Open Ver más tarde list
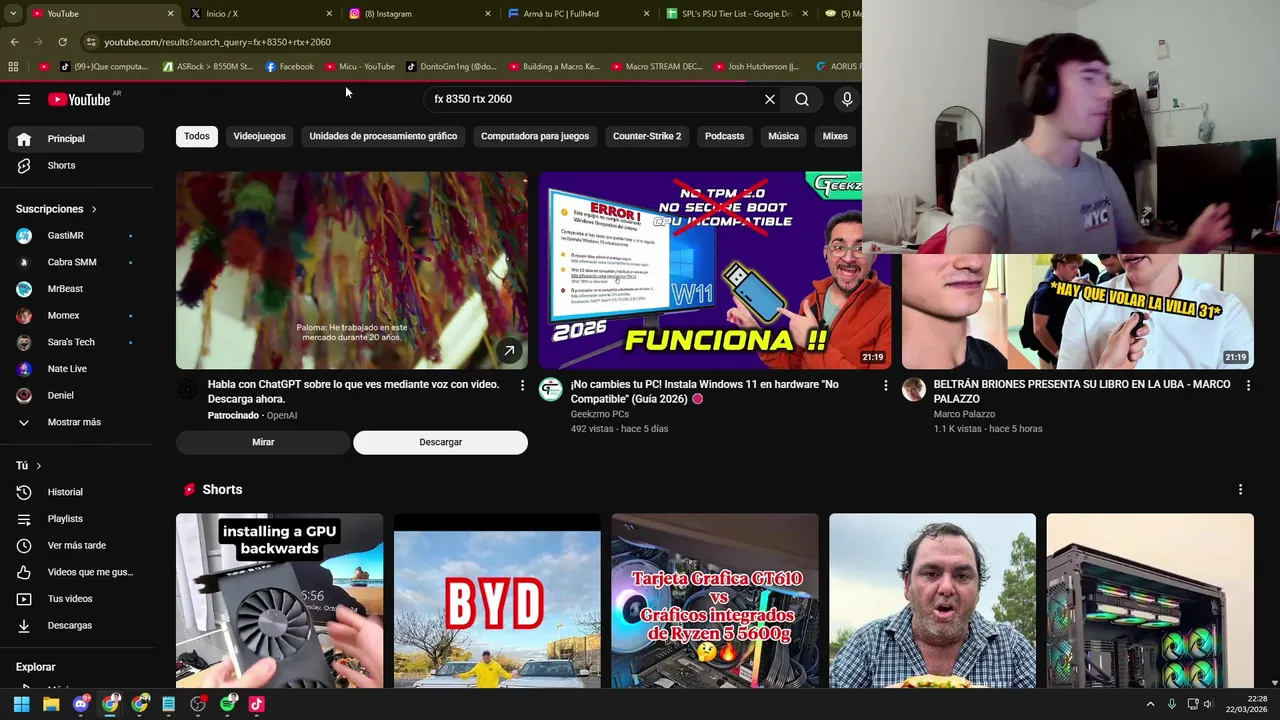 point(76,545)
